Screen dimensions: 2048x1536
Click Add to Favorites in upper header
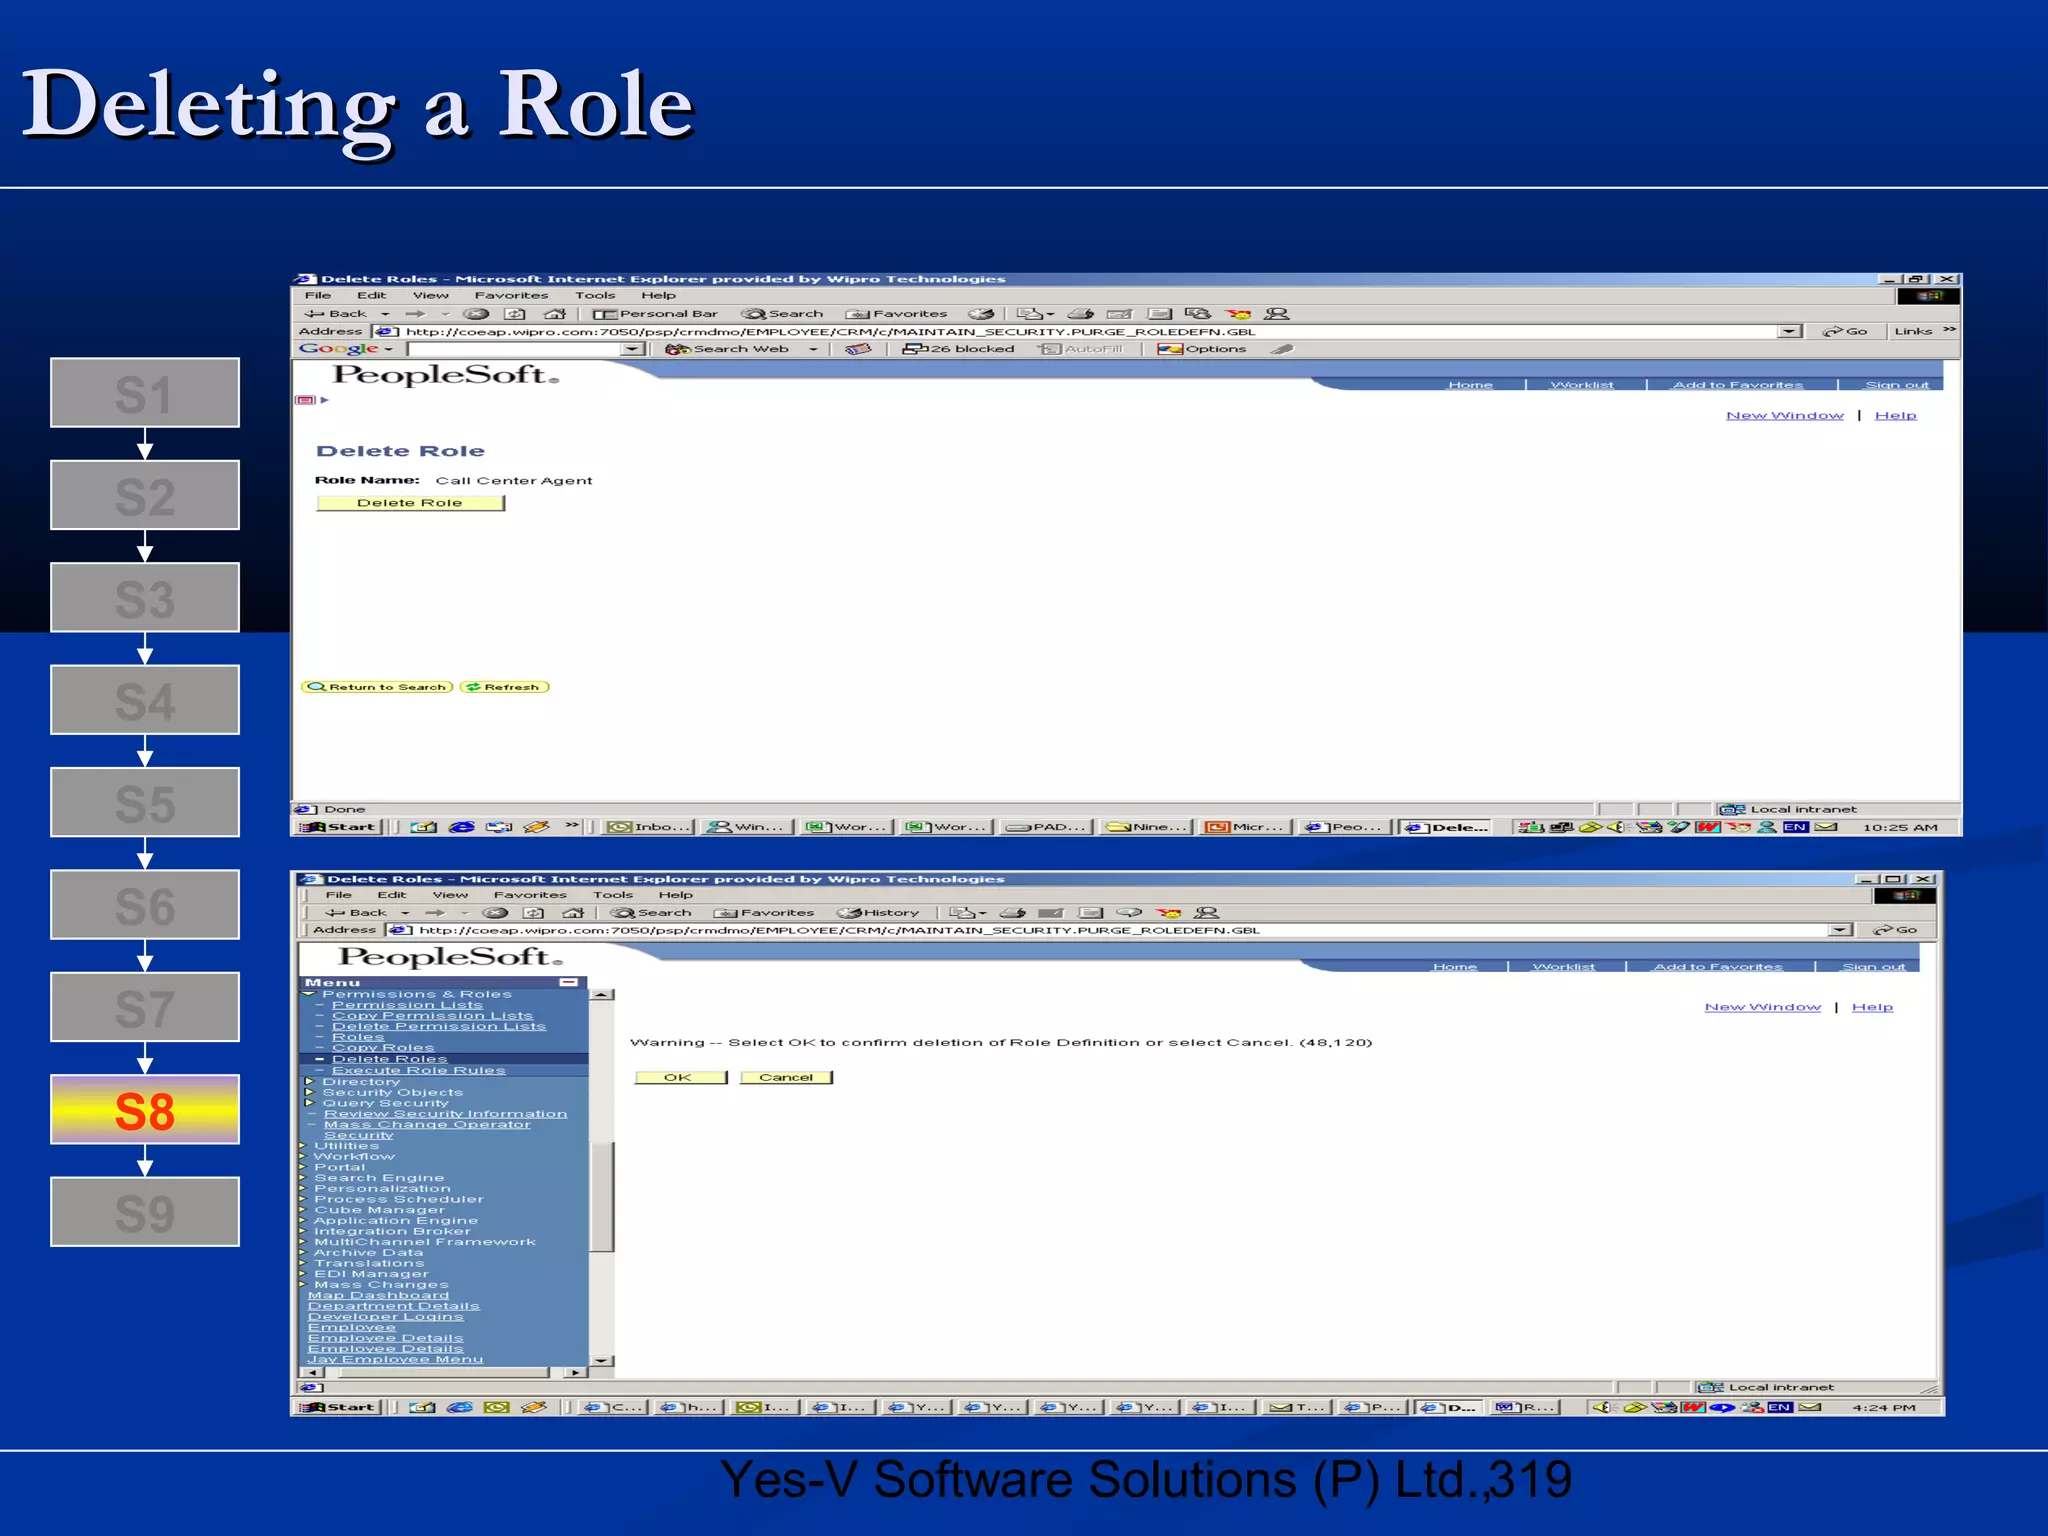[x=1738, y=385]
